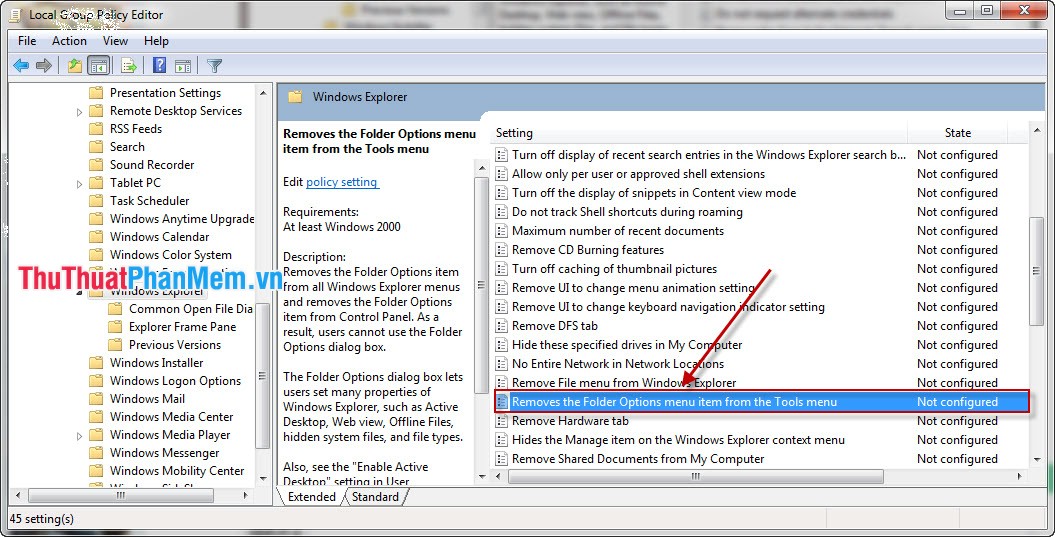Viewport: 1055px width, 537px height.
Task: Click the Forward arrow toolbar icon
Action: point(44,65)
